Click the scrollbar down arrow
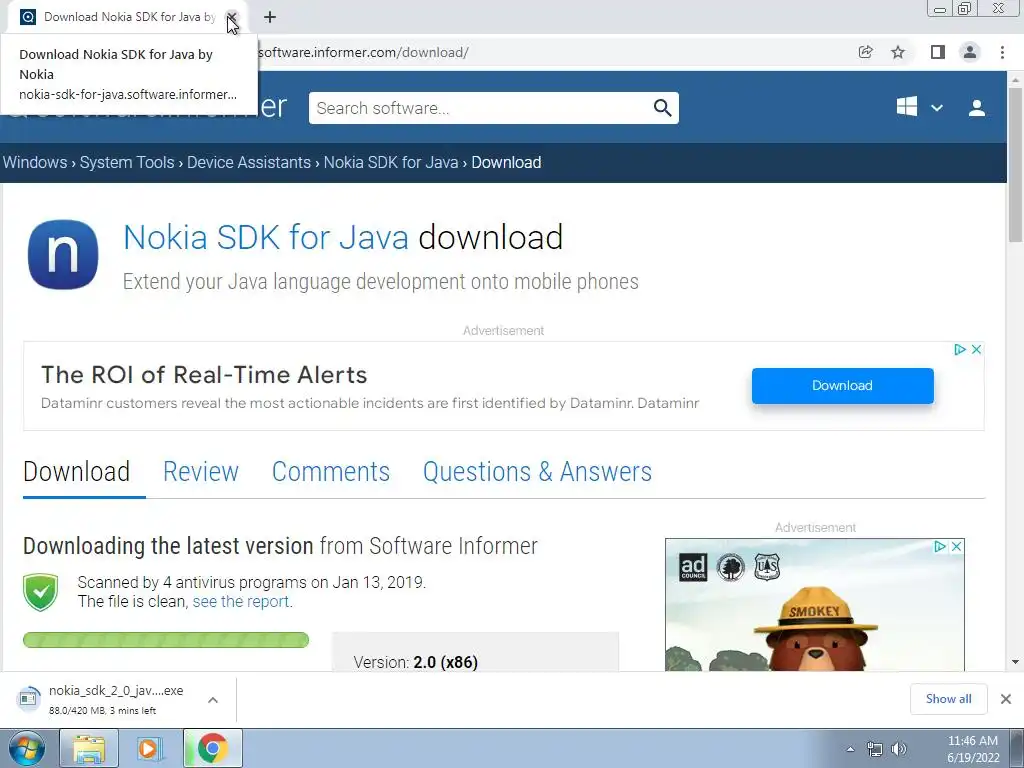The height and width of the screenshot is (768, 1024). pos(1016,662)
